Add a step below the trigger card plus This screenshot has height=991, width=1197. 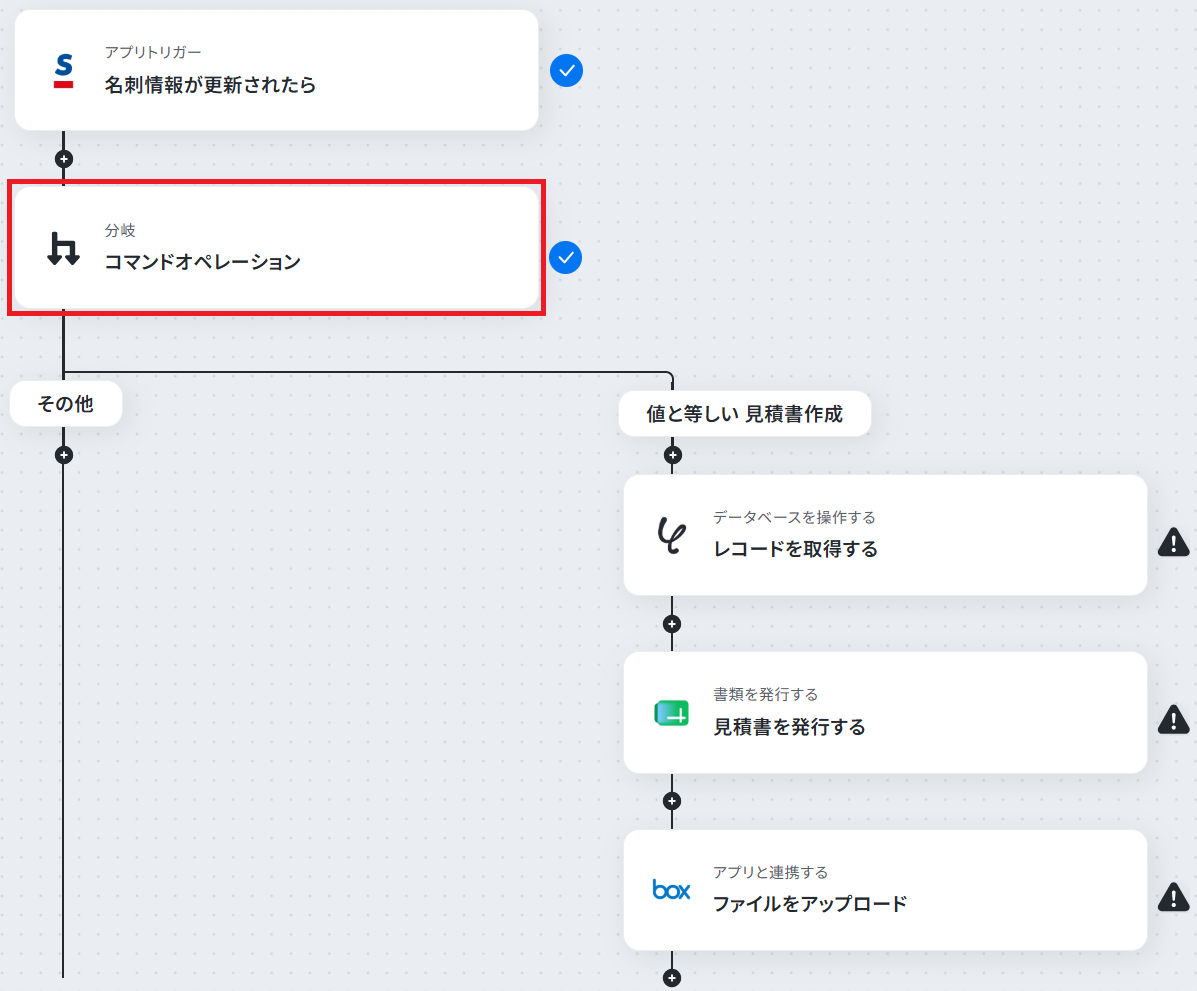pos(64,159)
